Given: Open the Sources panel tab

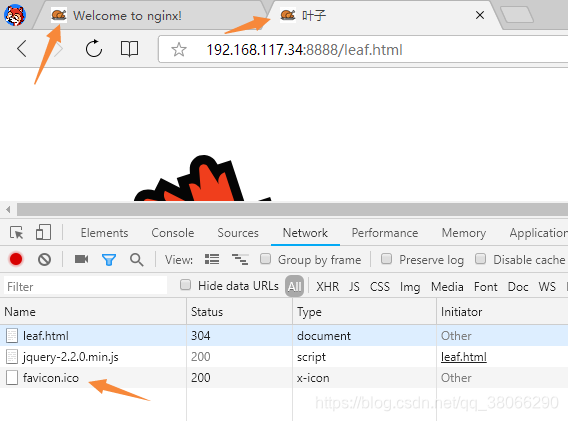Looking at the screenshot, I should 238,233.
